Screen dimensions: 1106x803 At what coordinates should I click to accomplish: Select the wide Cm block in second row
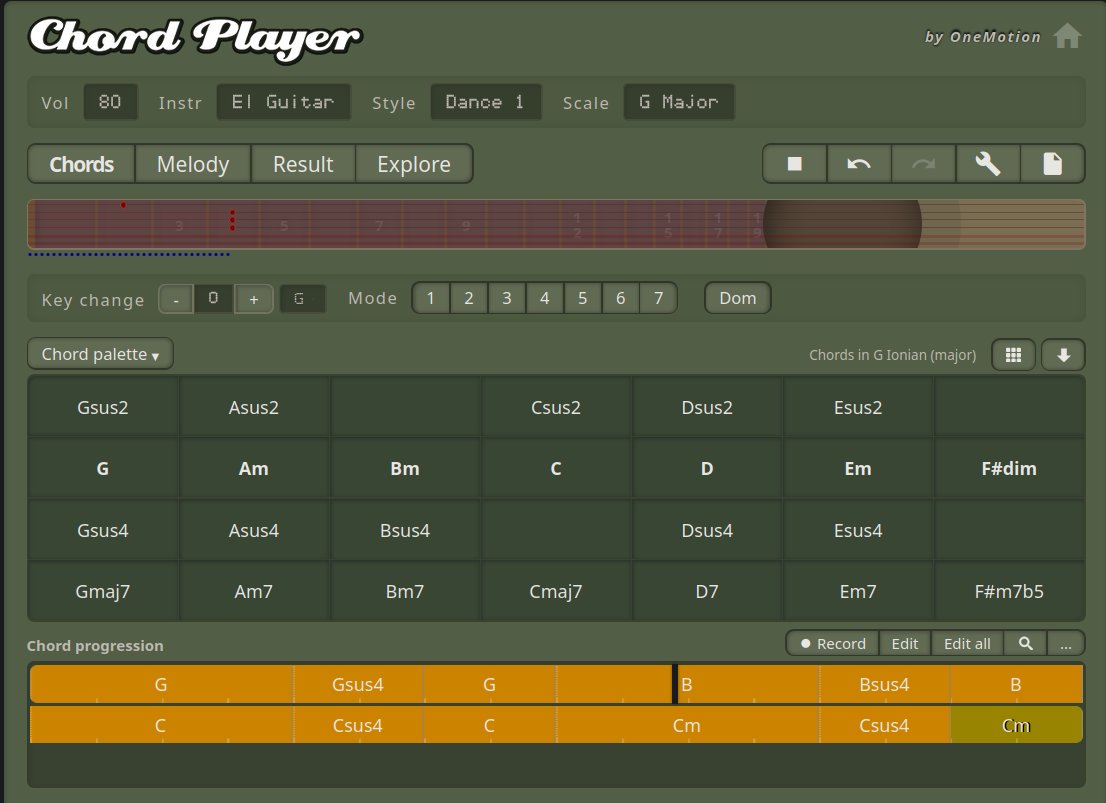pyautogui.click(x=687, y=725)
